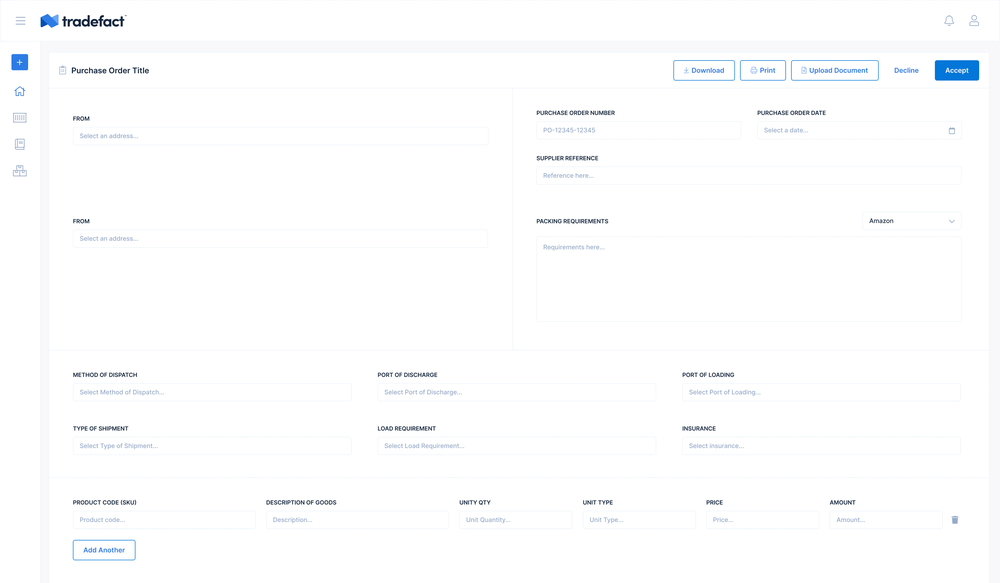The image size is (1000, 583).
Task: Click the Unit Quantity field
Action: pos(515,520)
